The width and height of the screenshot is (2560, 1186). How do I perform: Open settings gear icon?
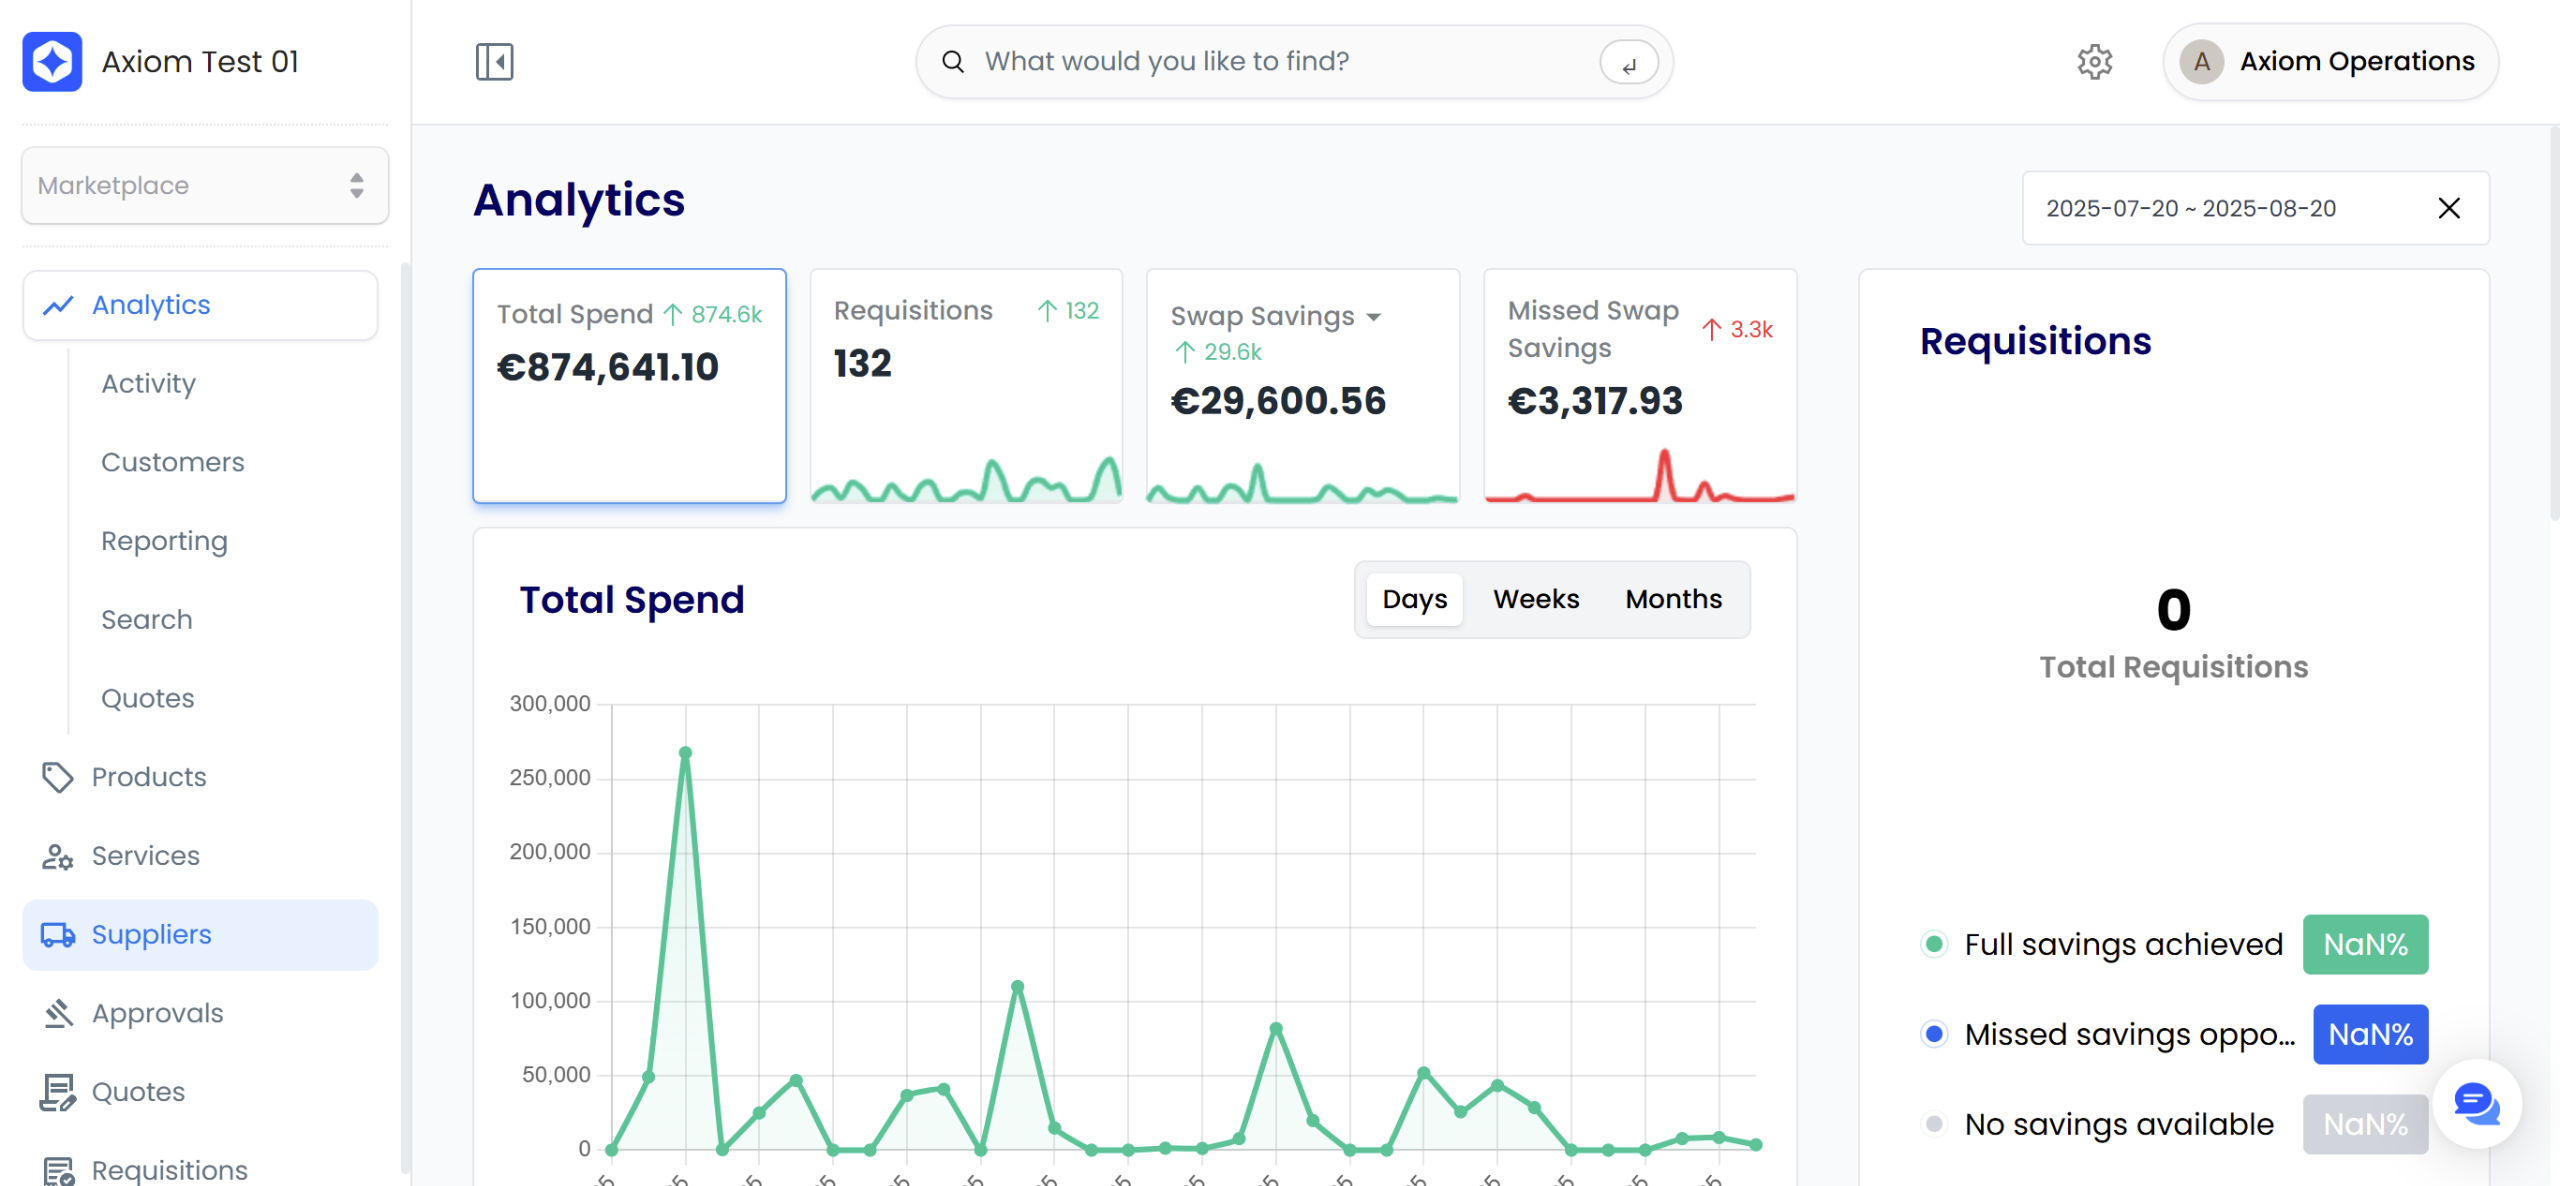2094,62
